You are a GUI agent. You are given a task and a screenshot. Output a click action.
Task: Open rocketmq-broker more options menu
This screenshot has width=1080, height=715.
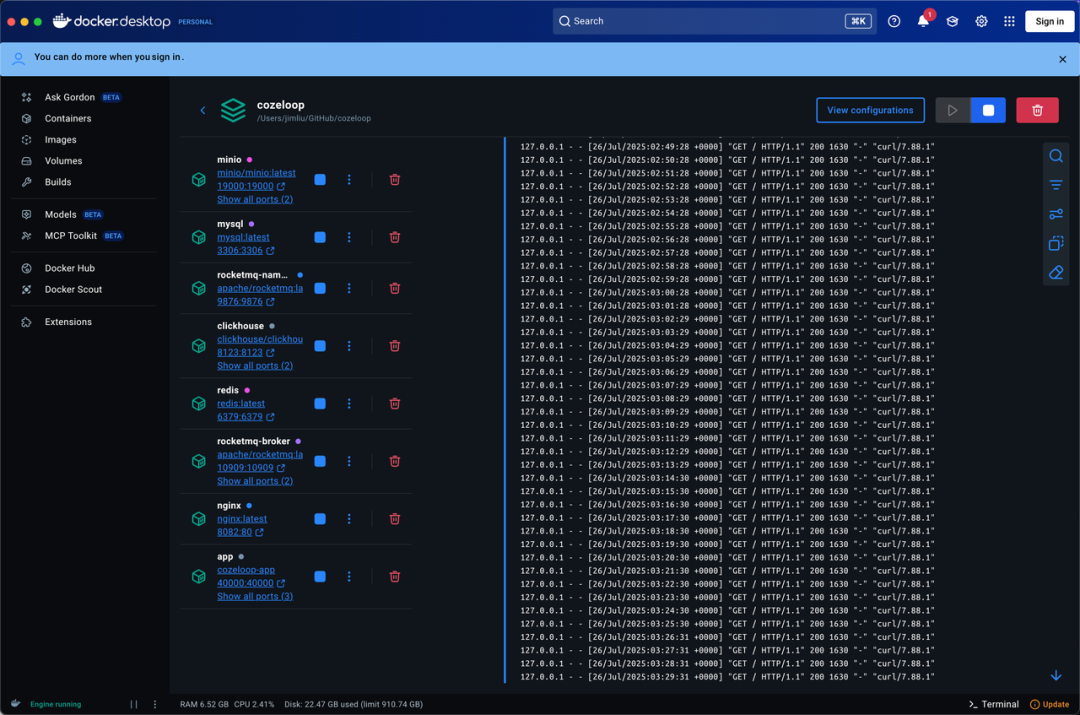349,462
